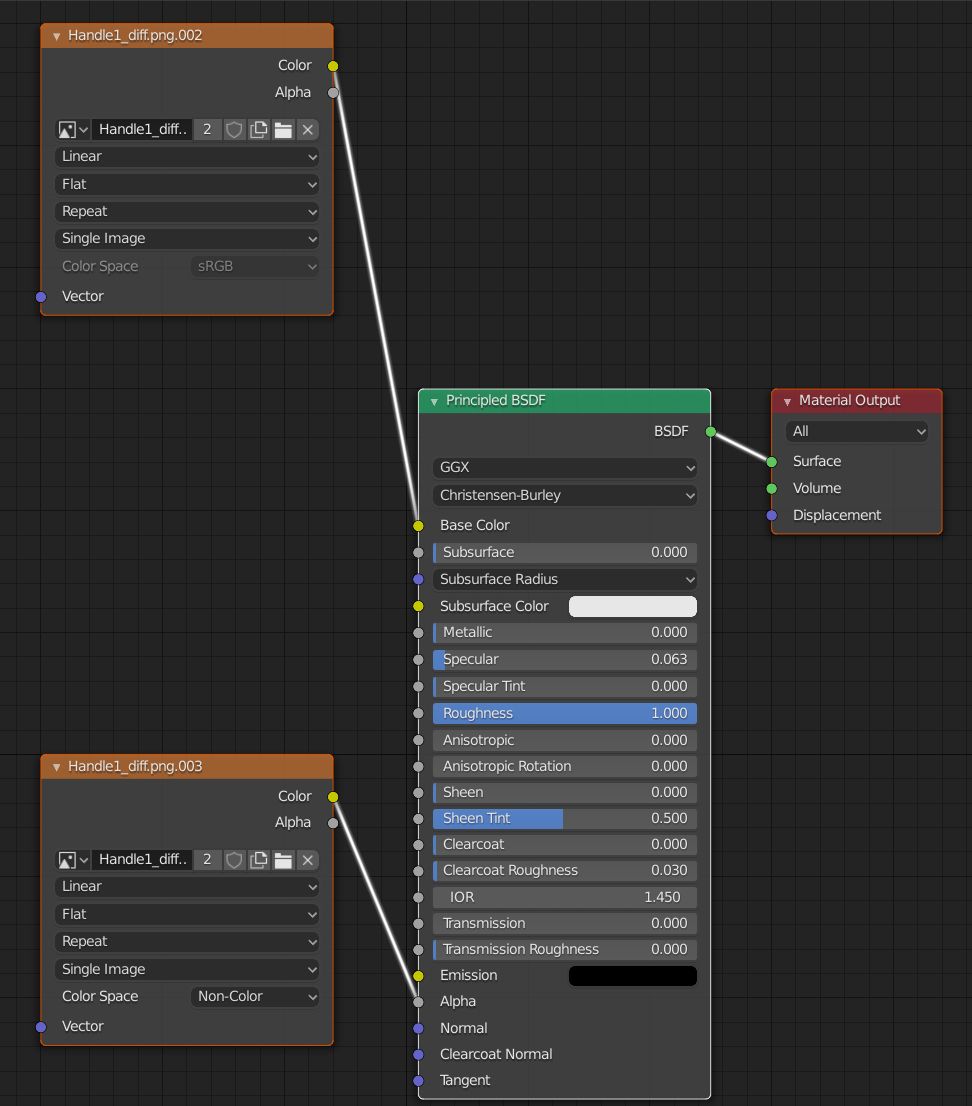The image size is (972, 1106).
Task: Unlink image with X in Handle1_diff.png.002 node
Action: tap(308, 130)
